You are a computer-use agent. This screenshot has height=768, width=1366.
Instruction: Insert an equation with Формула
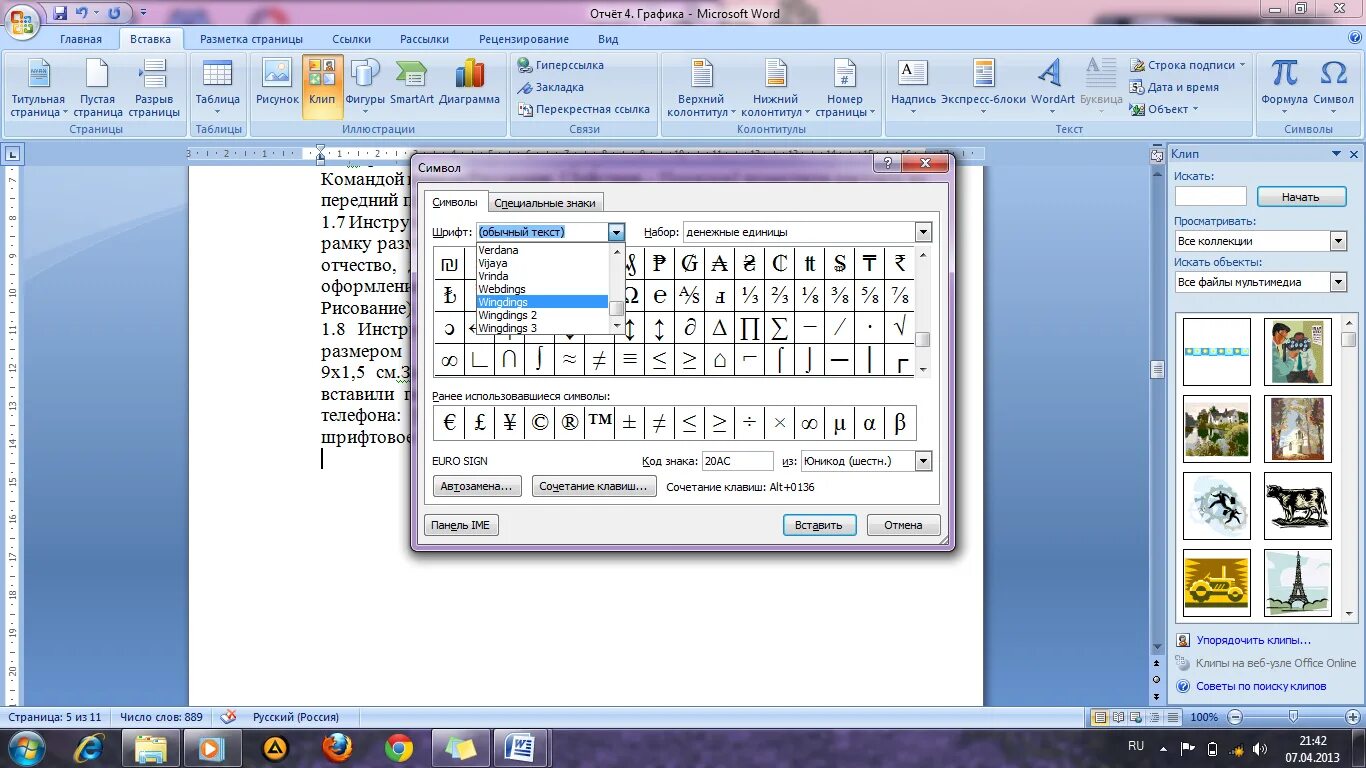coord(1284,88)
